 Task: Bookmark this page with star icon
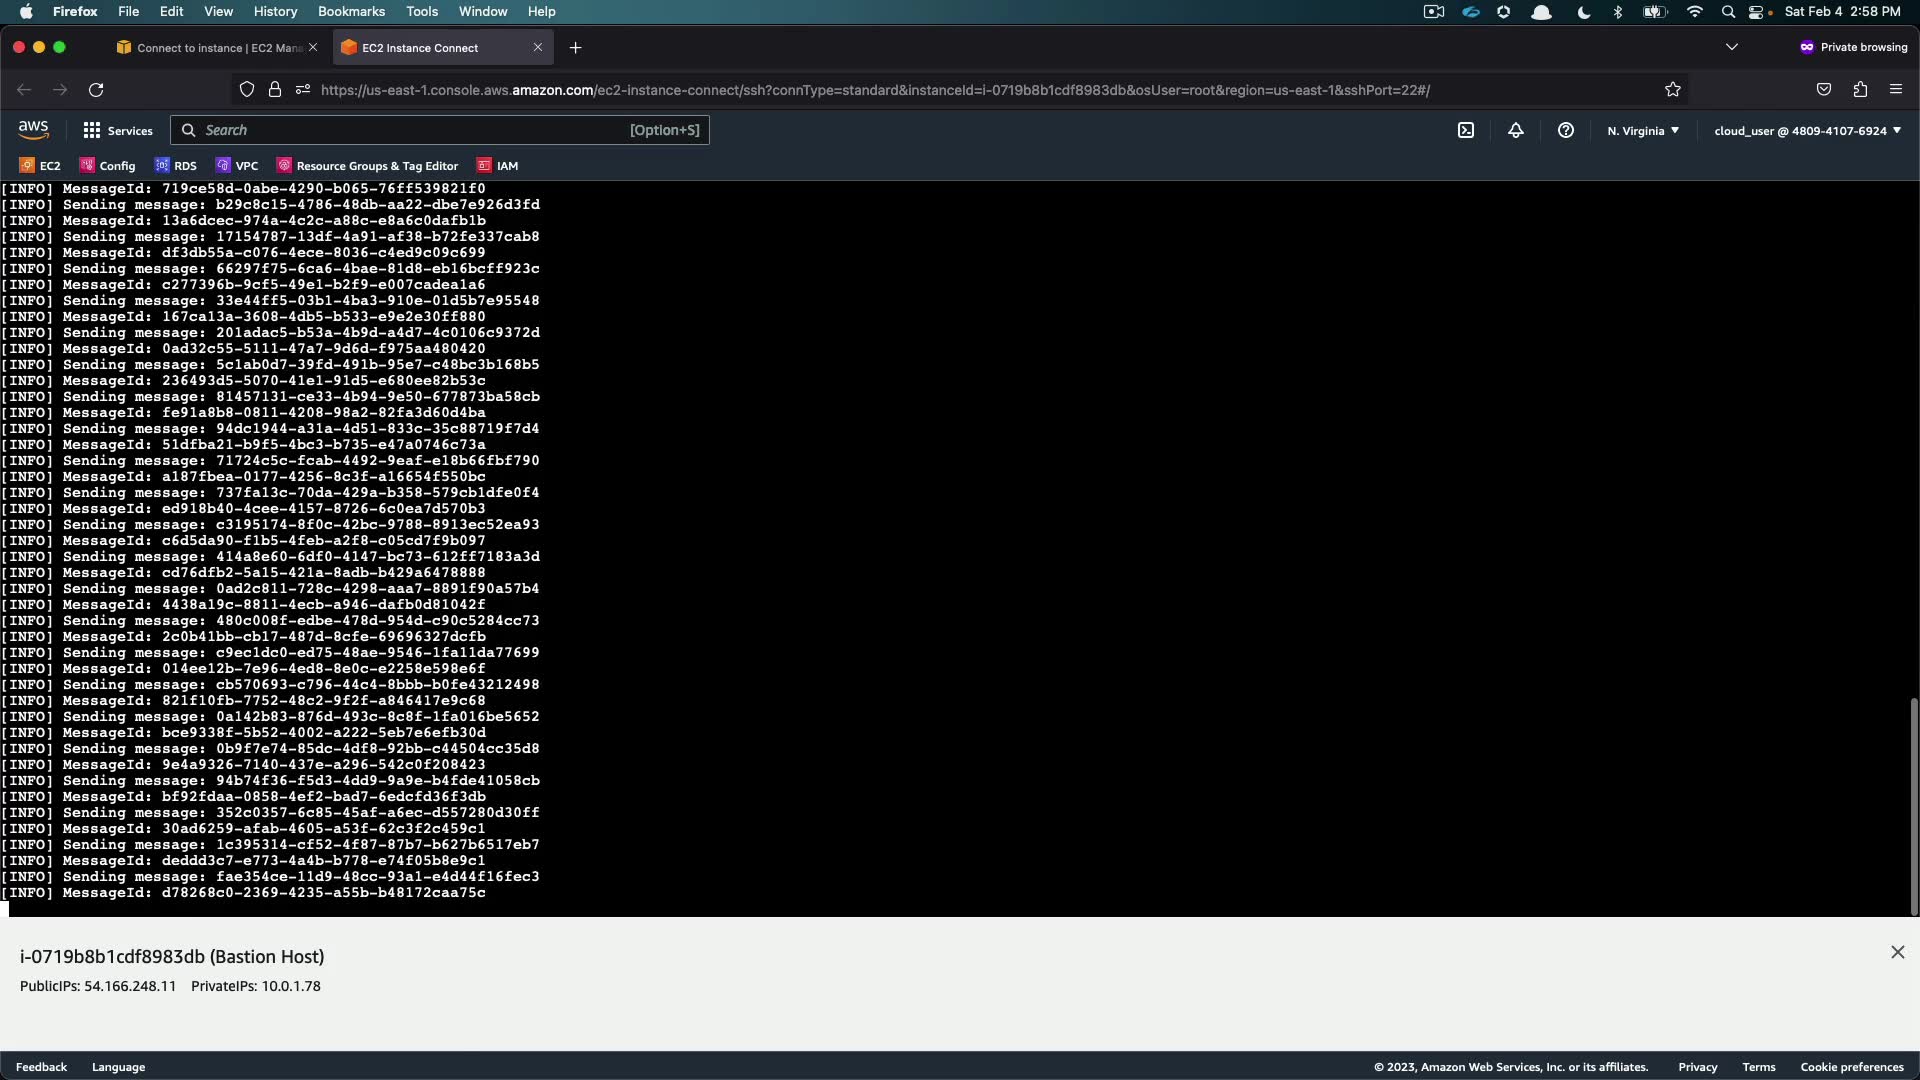(x=1672, y=90)
